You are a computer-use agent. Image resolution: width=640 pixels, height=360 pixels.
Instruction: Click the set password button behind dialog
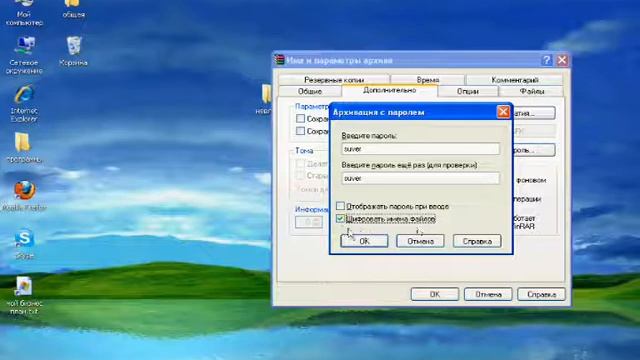click(x=534, y=150)
